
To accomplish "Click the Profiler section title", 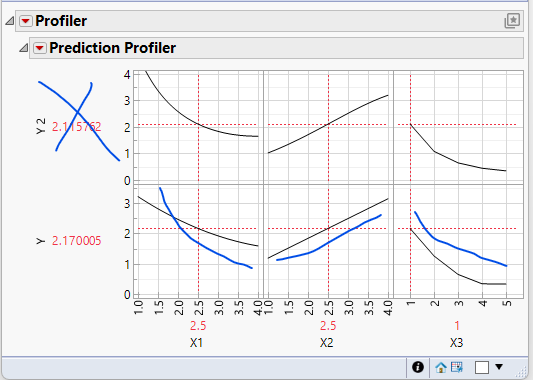I will click(61, 21).
